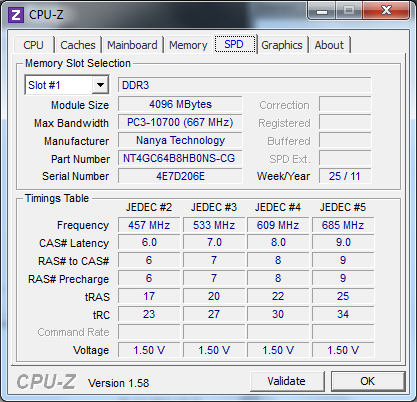Click the tRAS value 22

[x=278, y=296]
